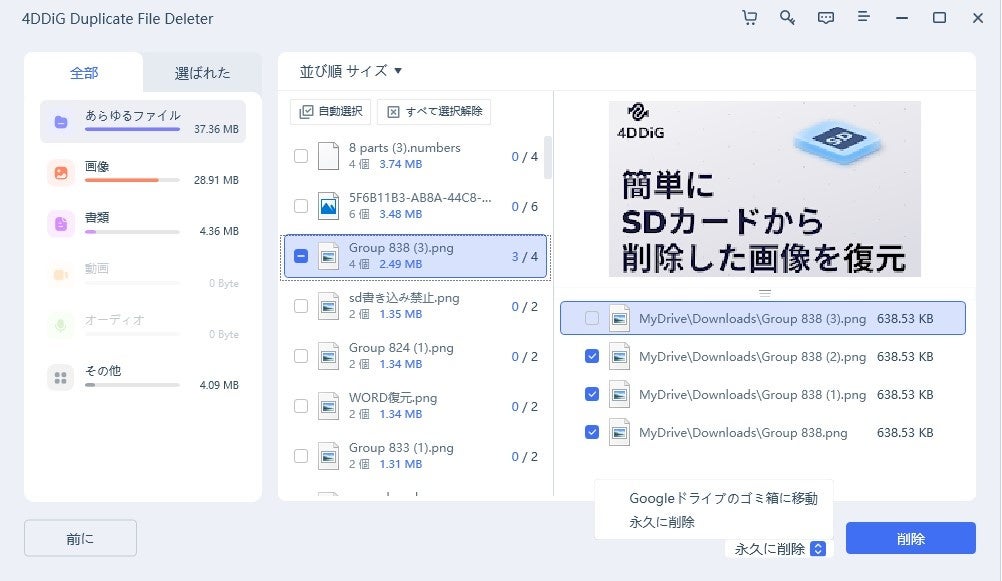Screen dimensions: 1002x581
Task: Open the 永久に削除 delete mode selector
Action: tap(780, 549)
